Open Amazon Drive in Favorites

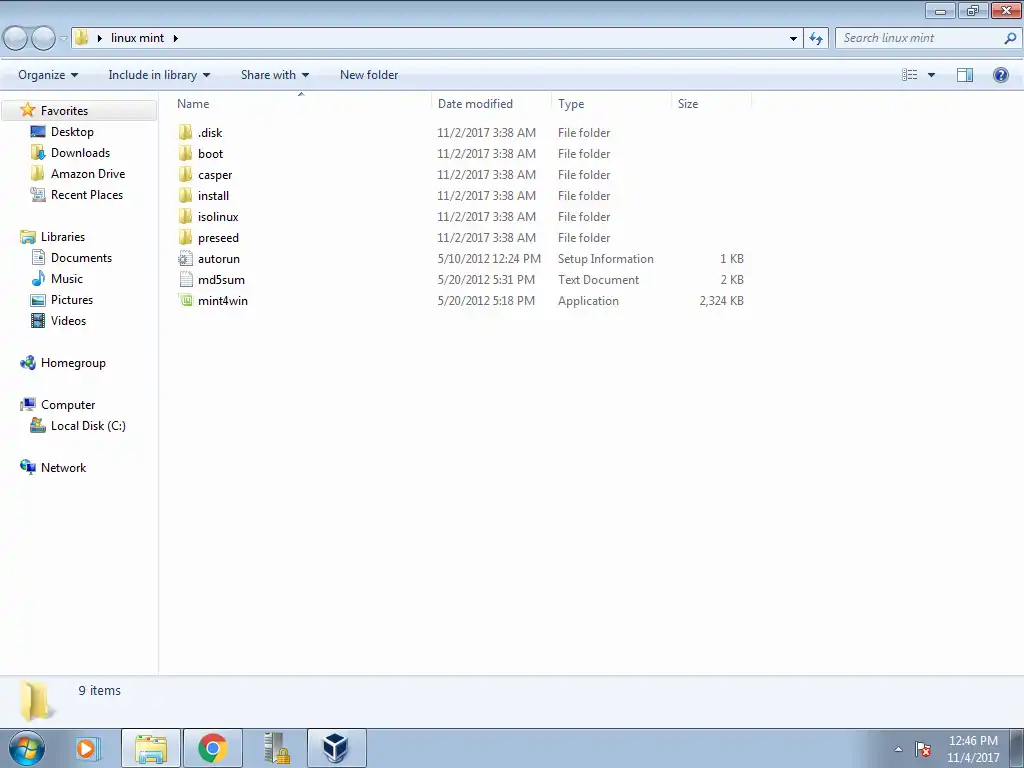[x=88, y=174]
